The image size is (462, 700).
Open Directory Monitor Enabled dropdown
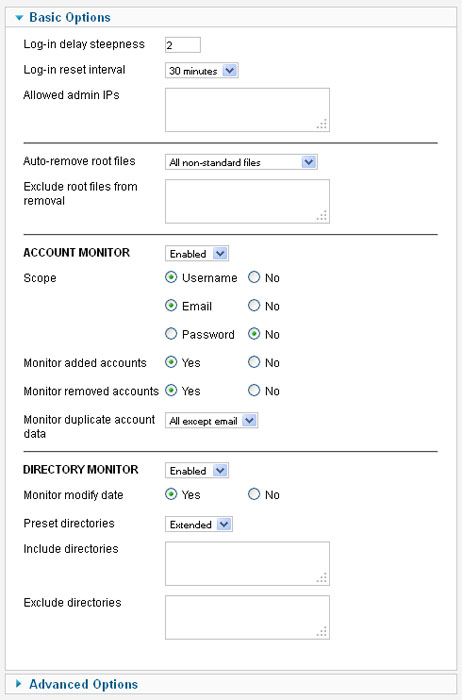point(197,471)
